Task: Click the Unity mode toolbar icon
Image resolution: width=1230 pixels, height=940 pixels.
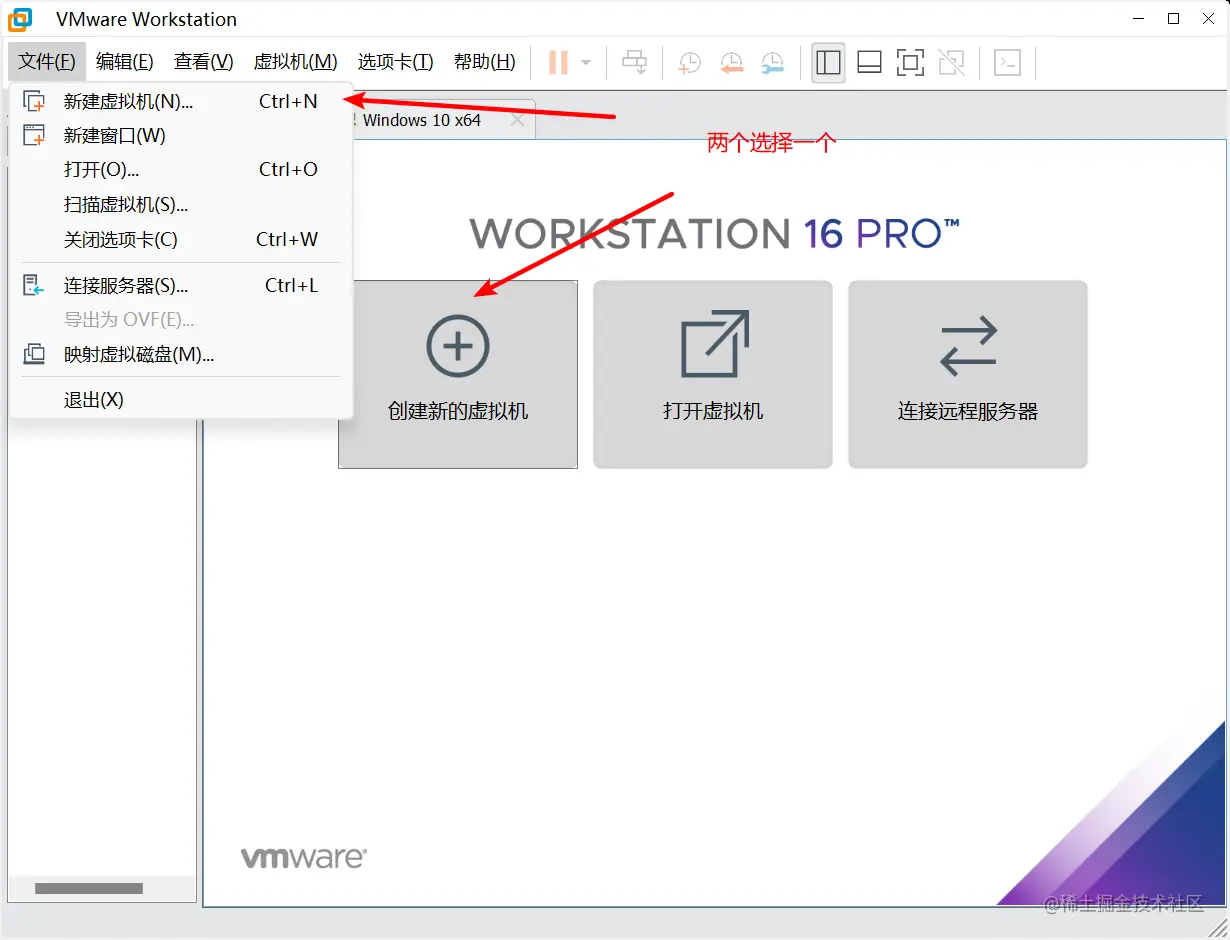Action: (x=951, y=63)
